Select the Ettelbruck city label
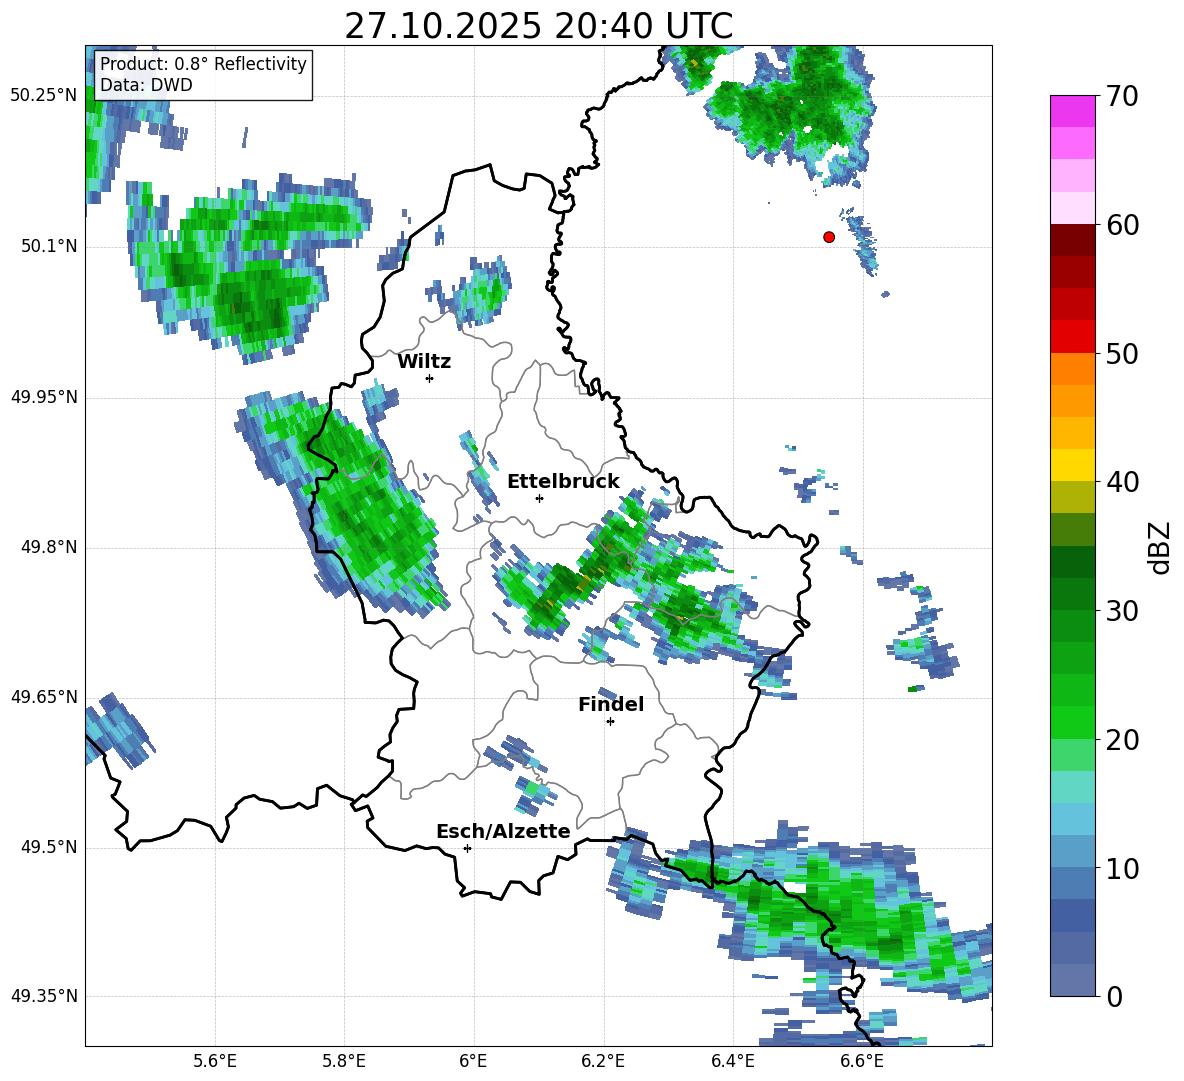The width and height of the screenshot is (1184, 1081). tap(563, 482)
